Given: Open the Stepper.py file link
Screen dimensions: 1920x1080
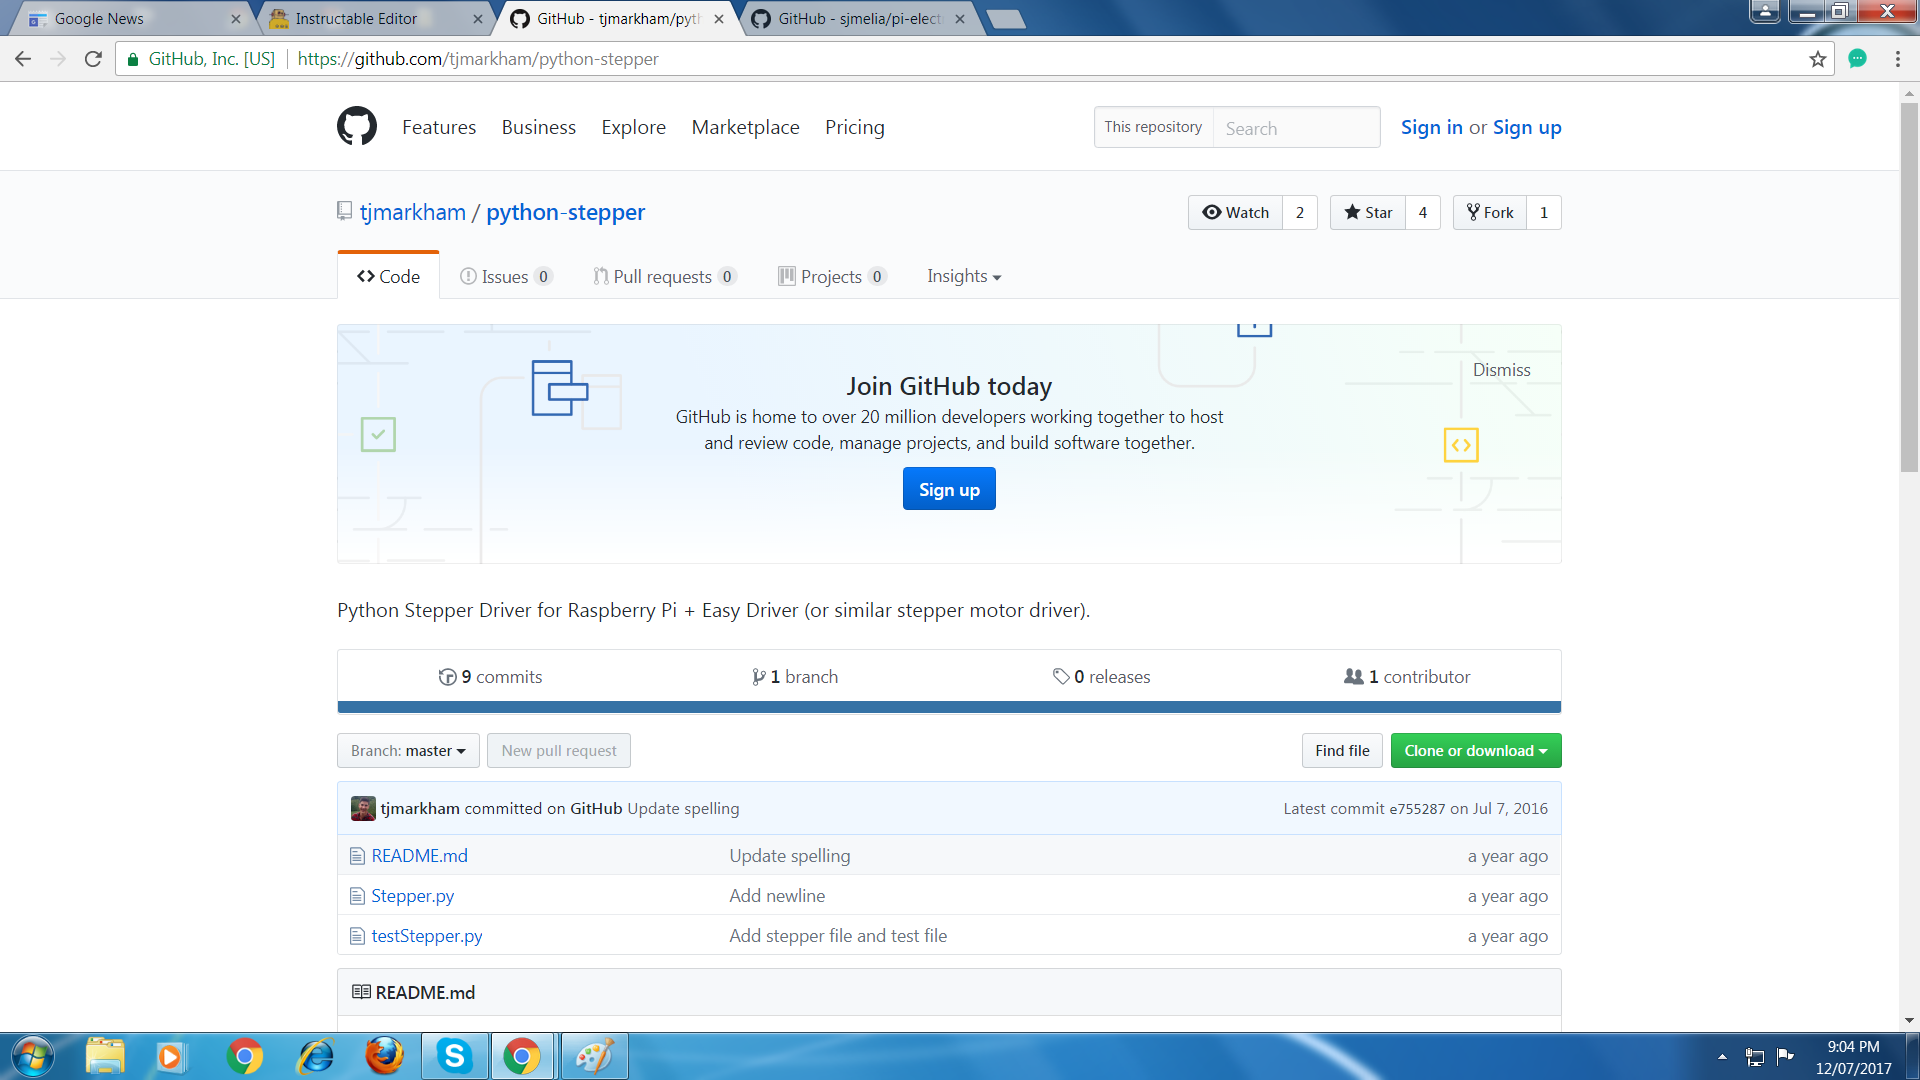Looking at the screenshot, I should pyautogui.click(x=412, y=896).
